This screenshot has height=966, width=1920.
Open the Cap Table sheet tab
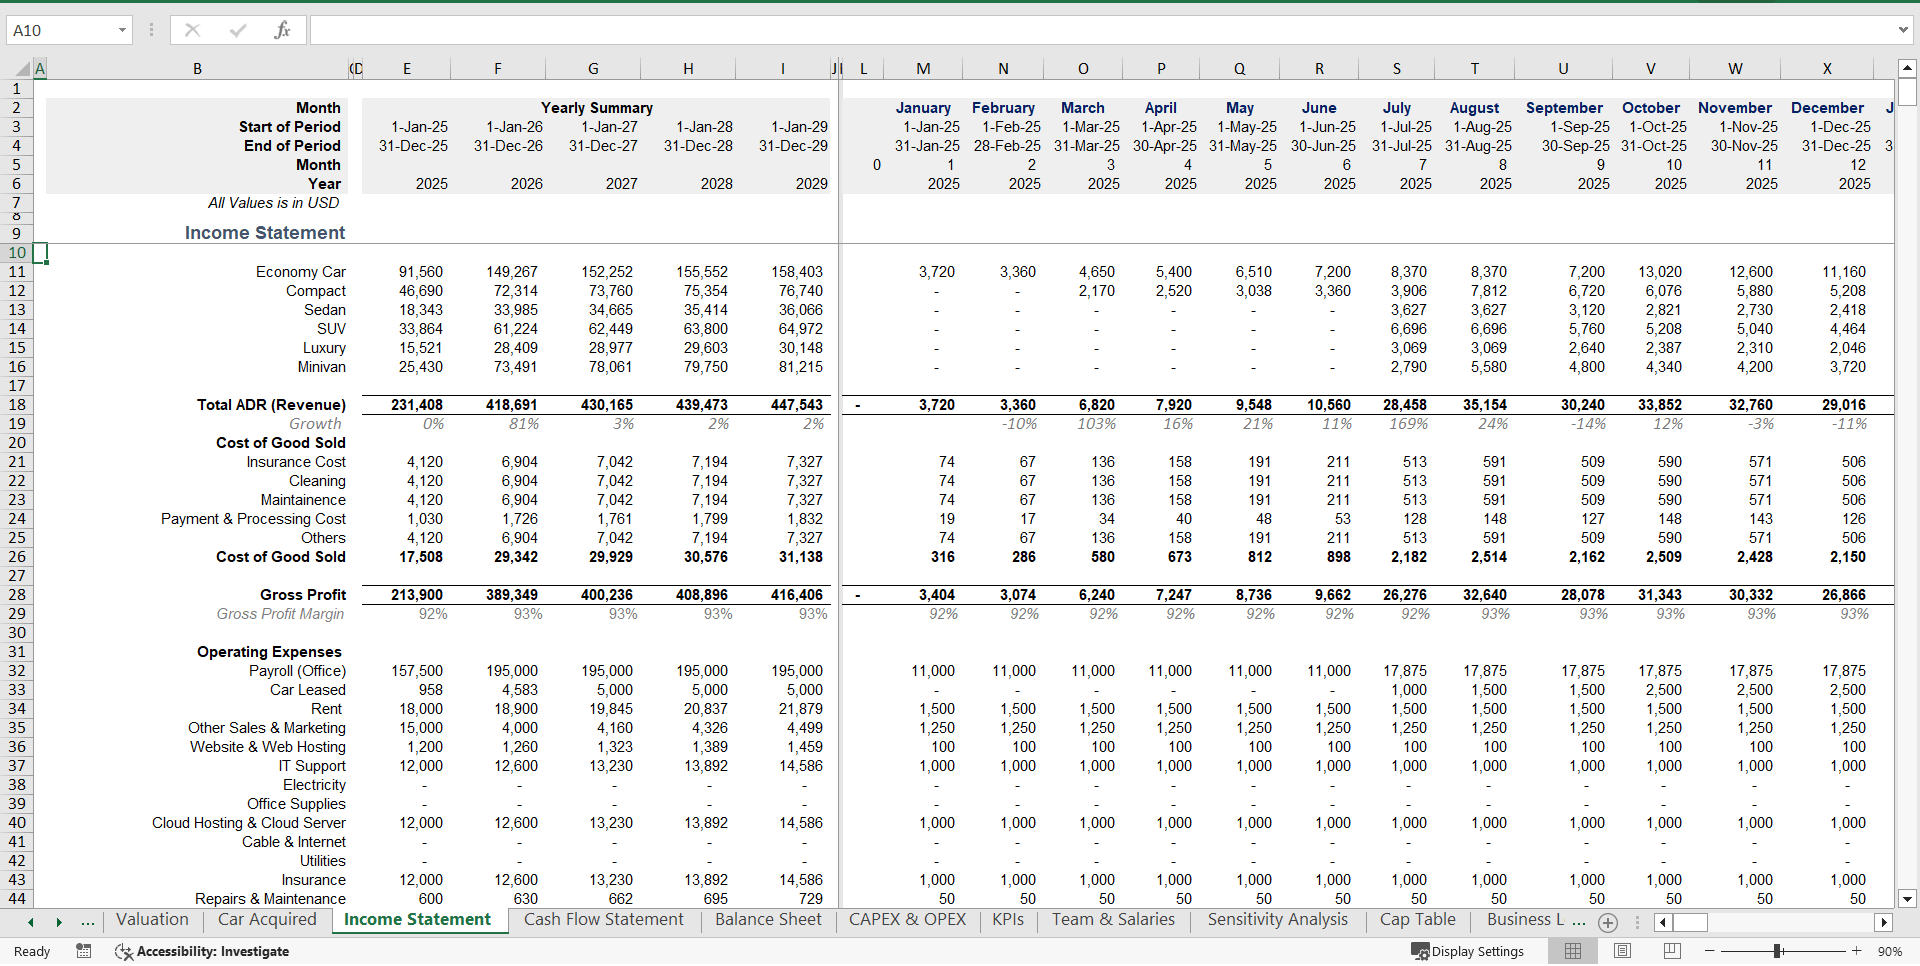(x=1417, y=920)
